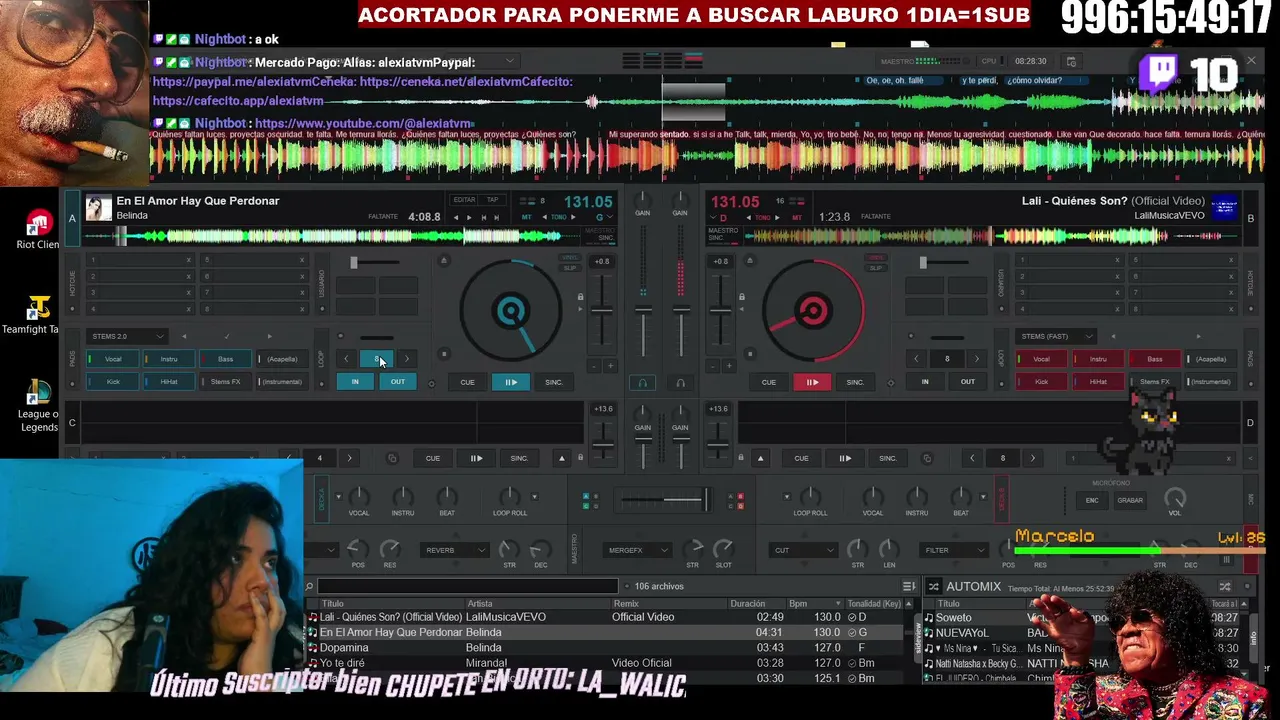Image resolution: width=1280 pixels, height=720 pixels.
Task: Click the loop IN button on deck A
Action: (x=355, y=382)
